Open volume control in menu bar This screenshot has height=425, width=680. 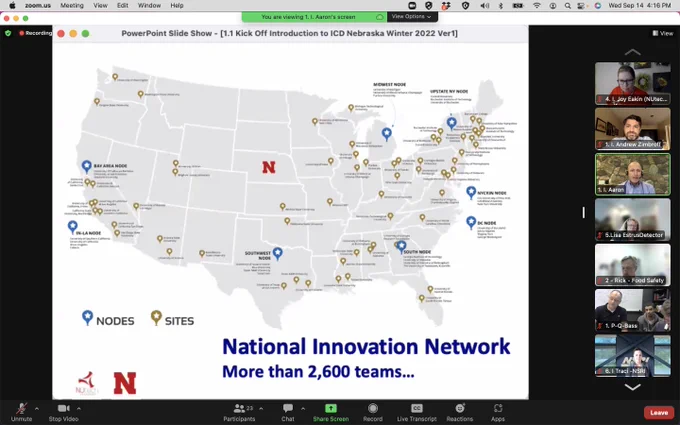(x=484, y=5)
